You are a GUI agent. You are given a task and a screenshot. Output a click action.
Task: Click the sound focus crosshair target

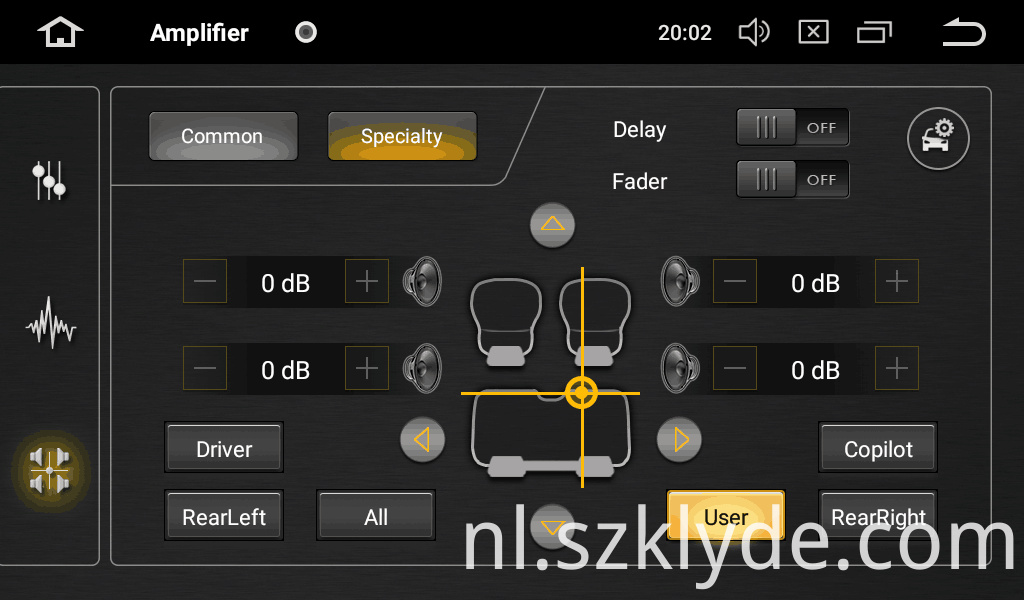pos(581,393)
